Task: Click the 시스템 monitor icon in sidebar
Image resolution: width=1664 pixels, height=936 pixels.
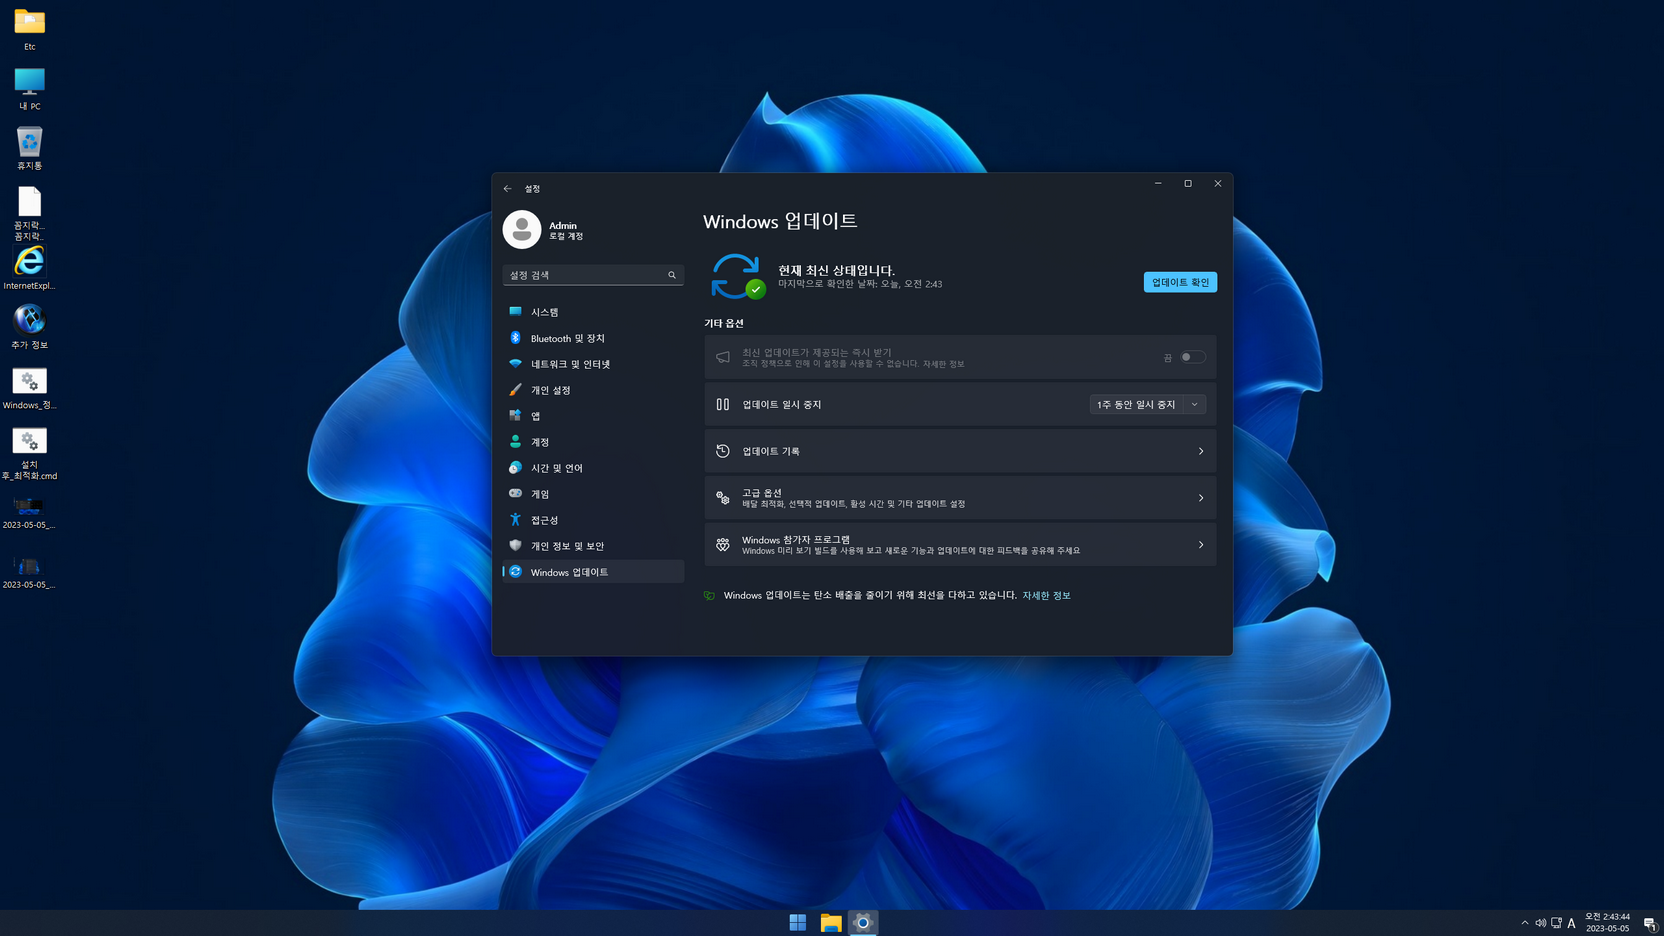Action: tap(515, 312)
